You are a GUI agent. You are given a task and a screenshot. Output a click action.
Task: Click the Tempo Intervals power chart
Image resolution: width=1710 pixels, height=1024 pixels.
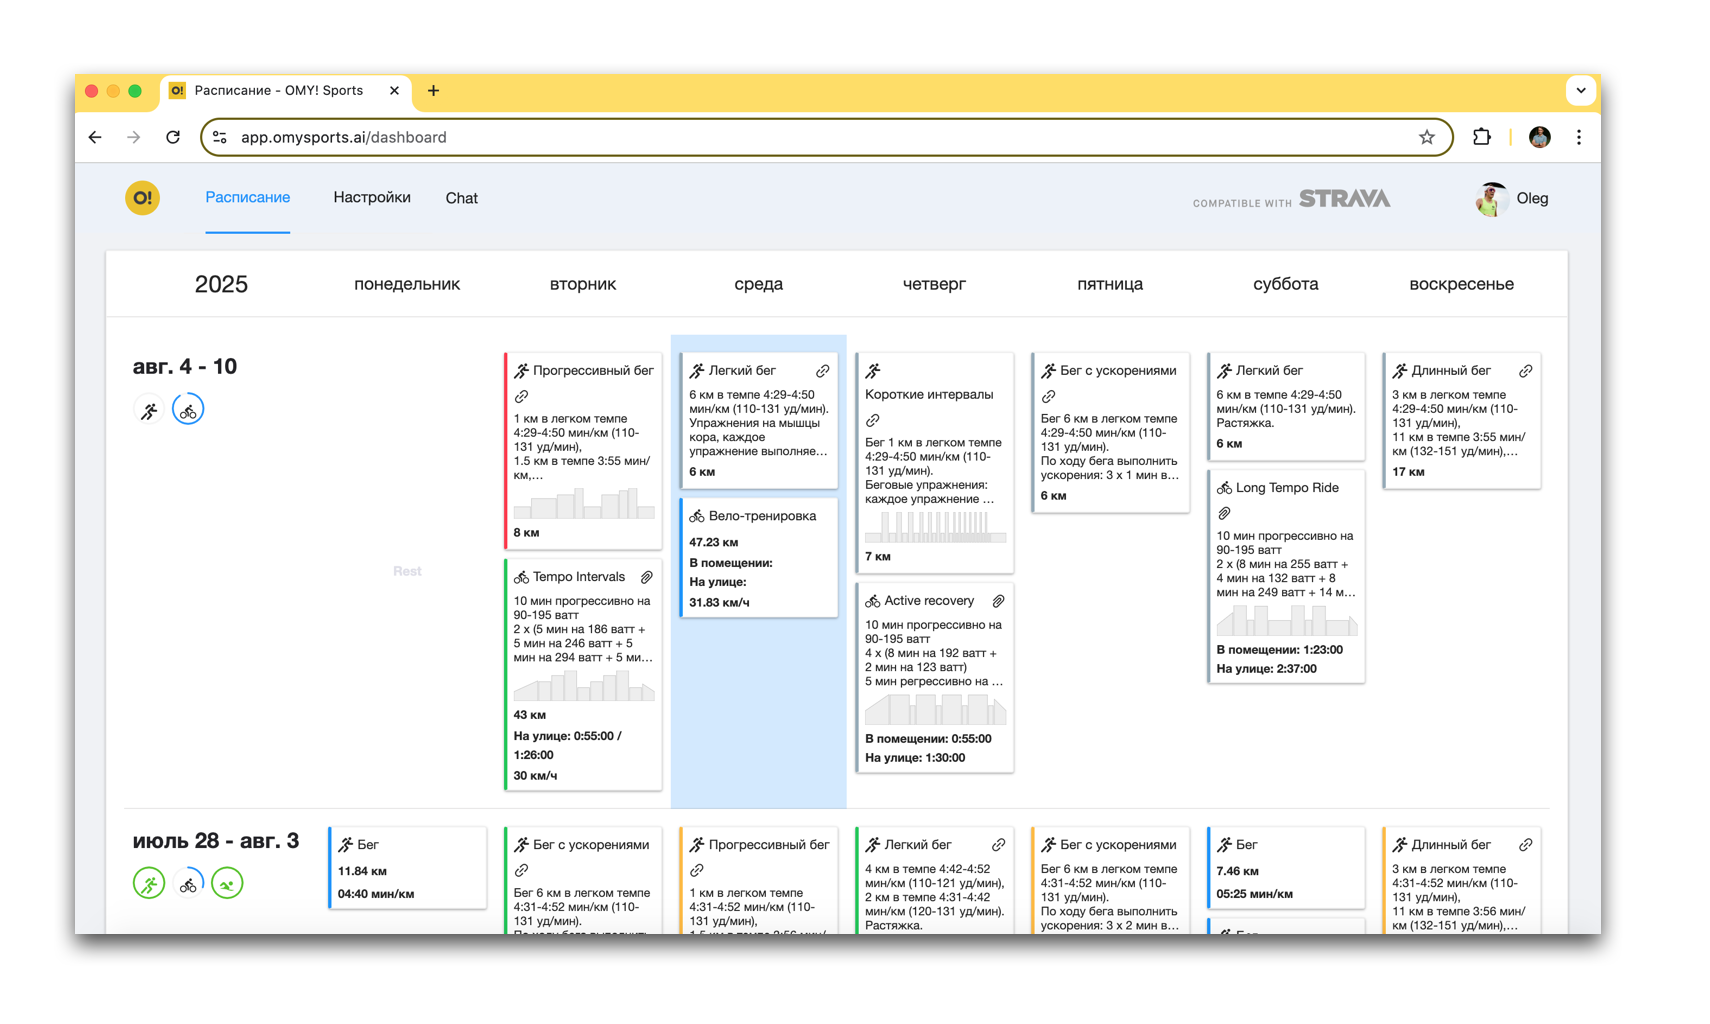click(584, 685)
